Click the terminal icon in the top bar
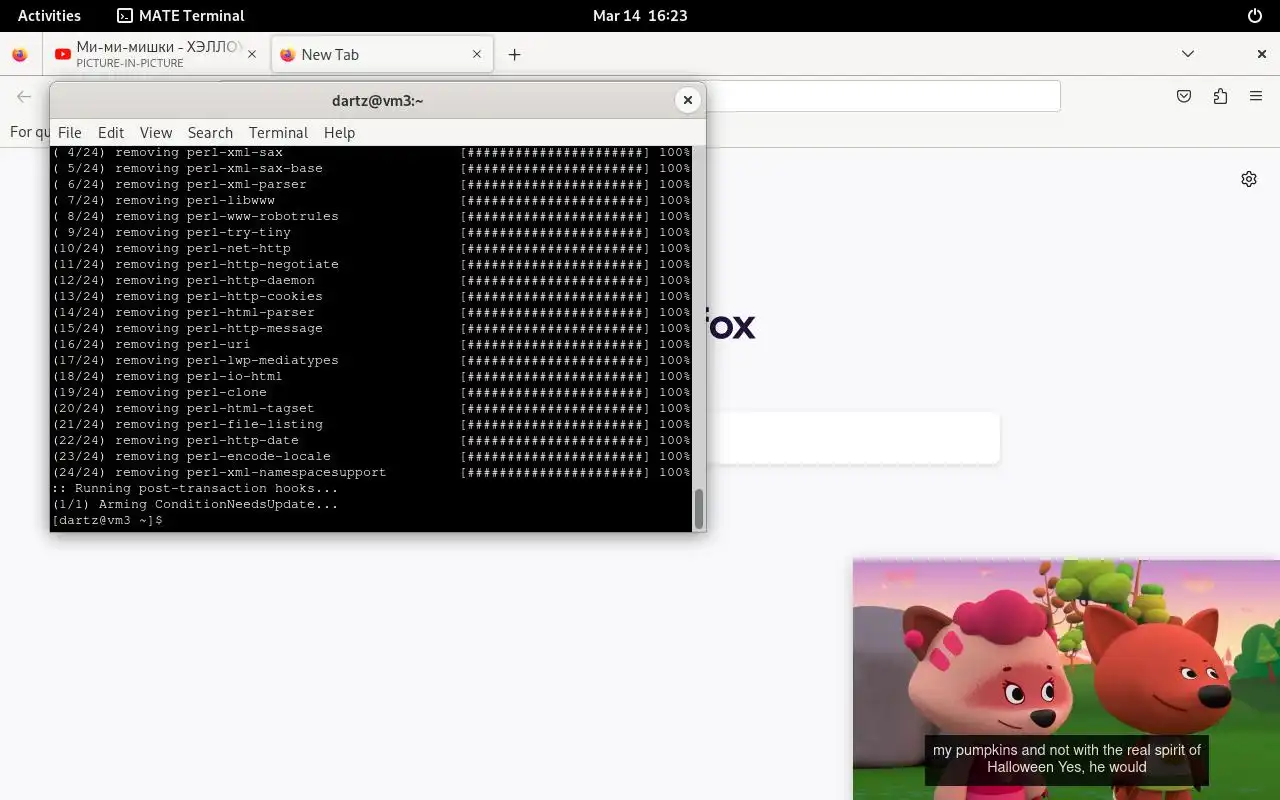 tap(125, 15)
